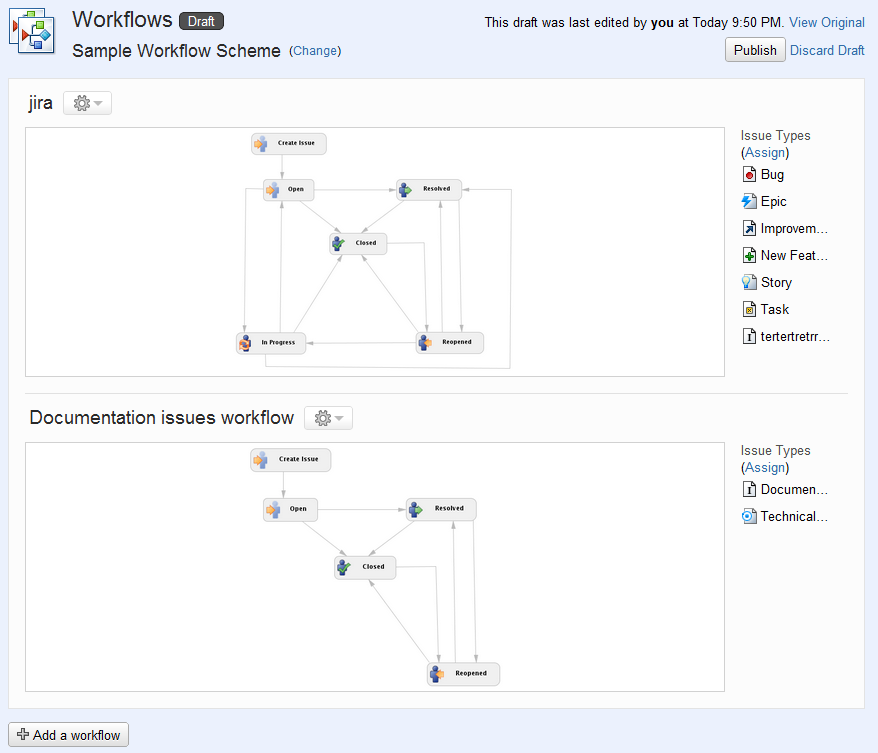This screenshot has width=878, height=753.
Task: Click Create Issue node in jira diagram
Action: 289,143
